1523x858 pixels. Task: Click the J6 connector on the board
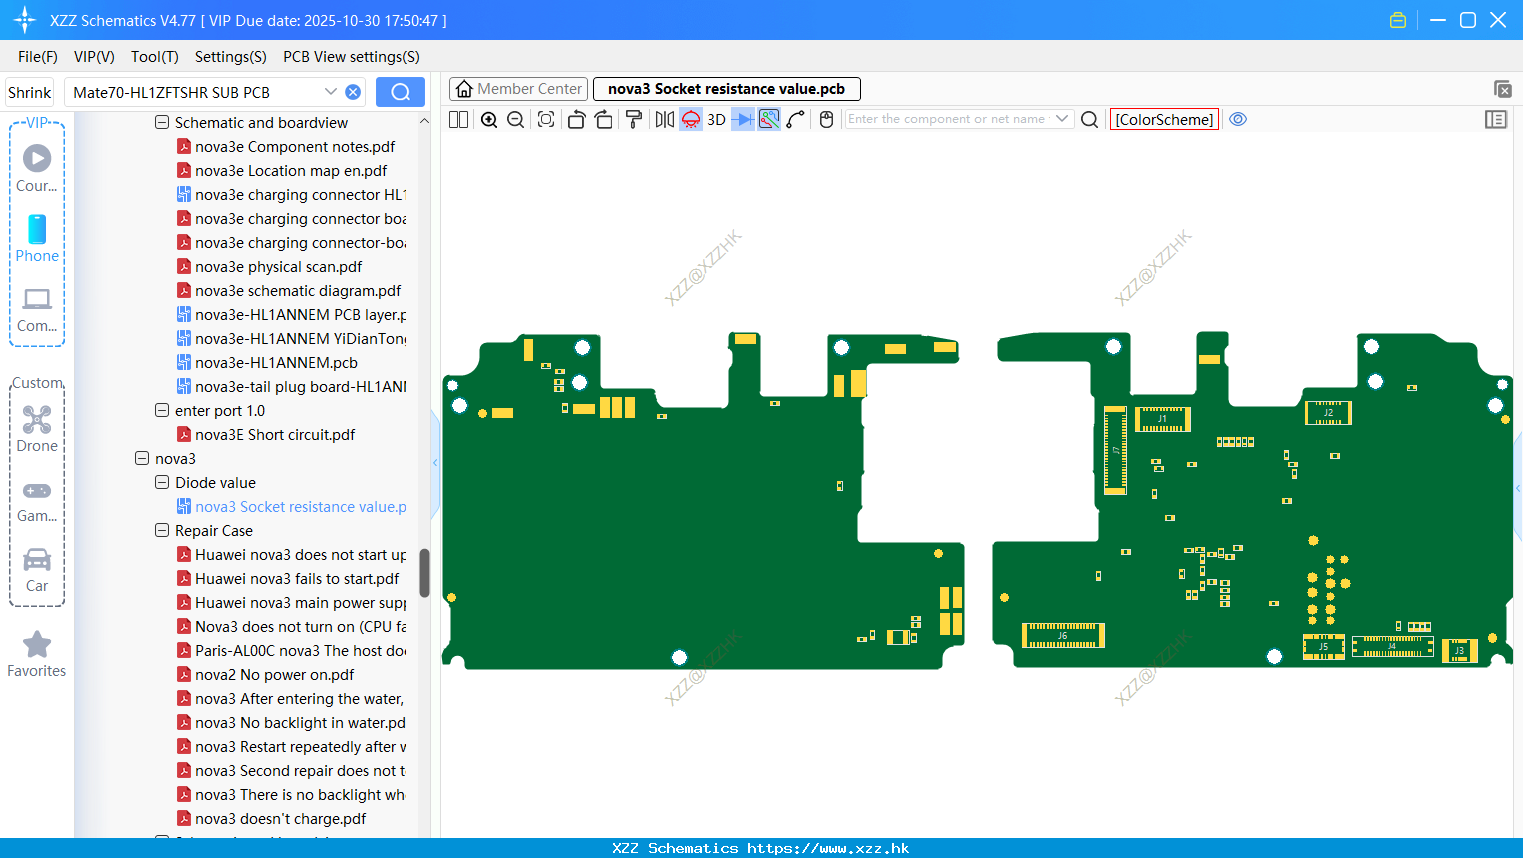click(x=1063, y=635)
